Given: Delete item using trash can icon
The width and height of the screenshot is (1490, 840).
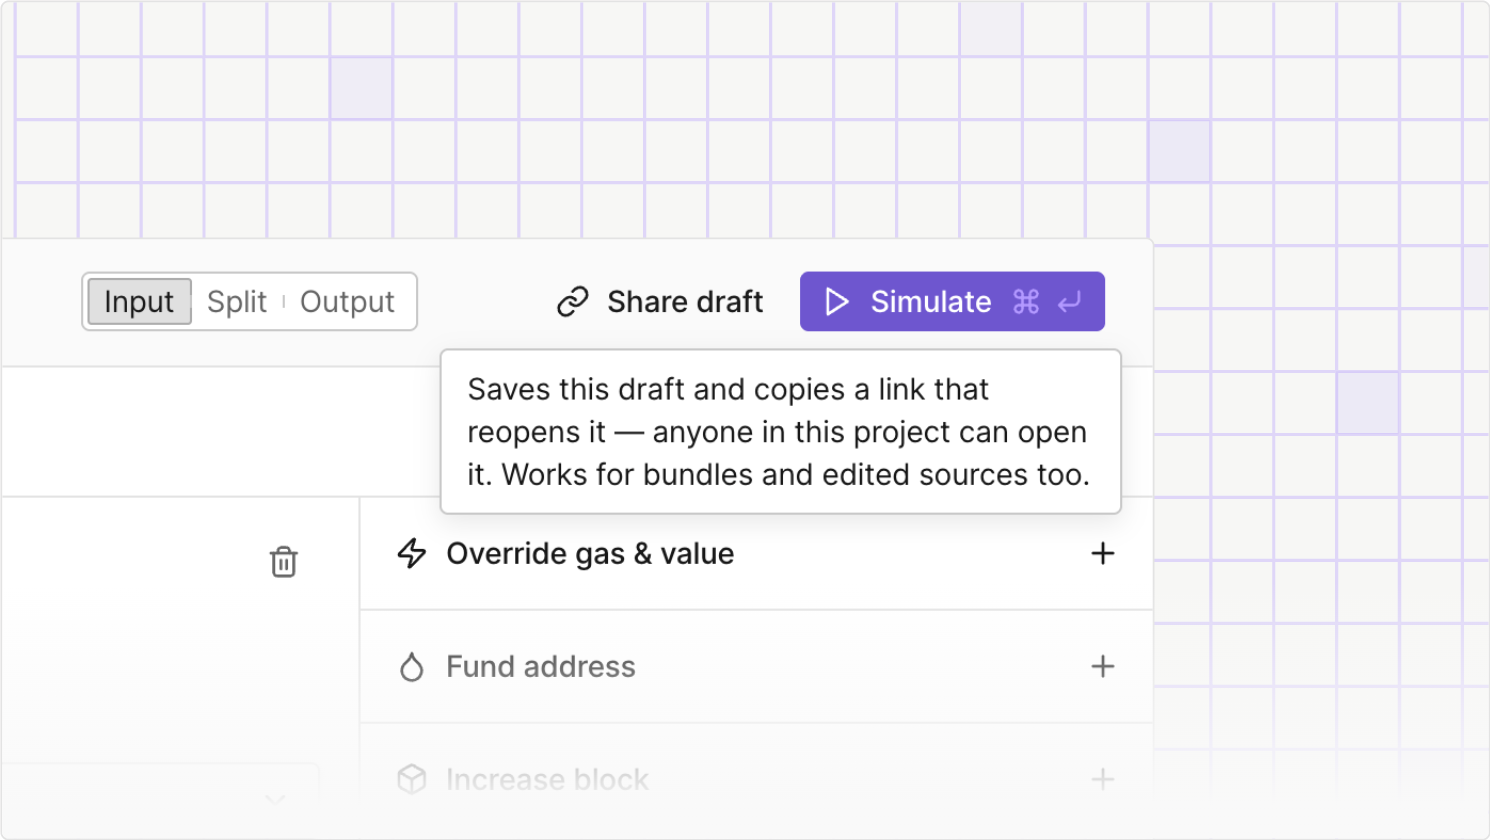Looking at the screenshot, I should pyautogui.click(x=284, y=562).
